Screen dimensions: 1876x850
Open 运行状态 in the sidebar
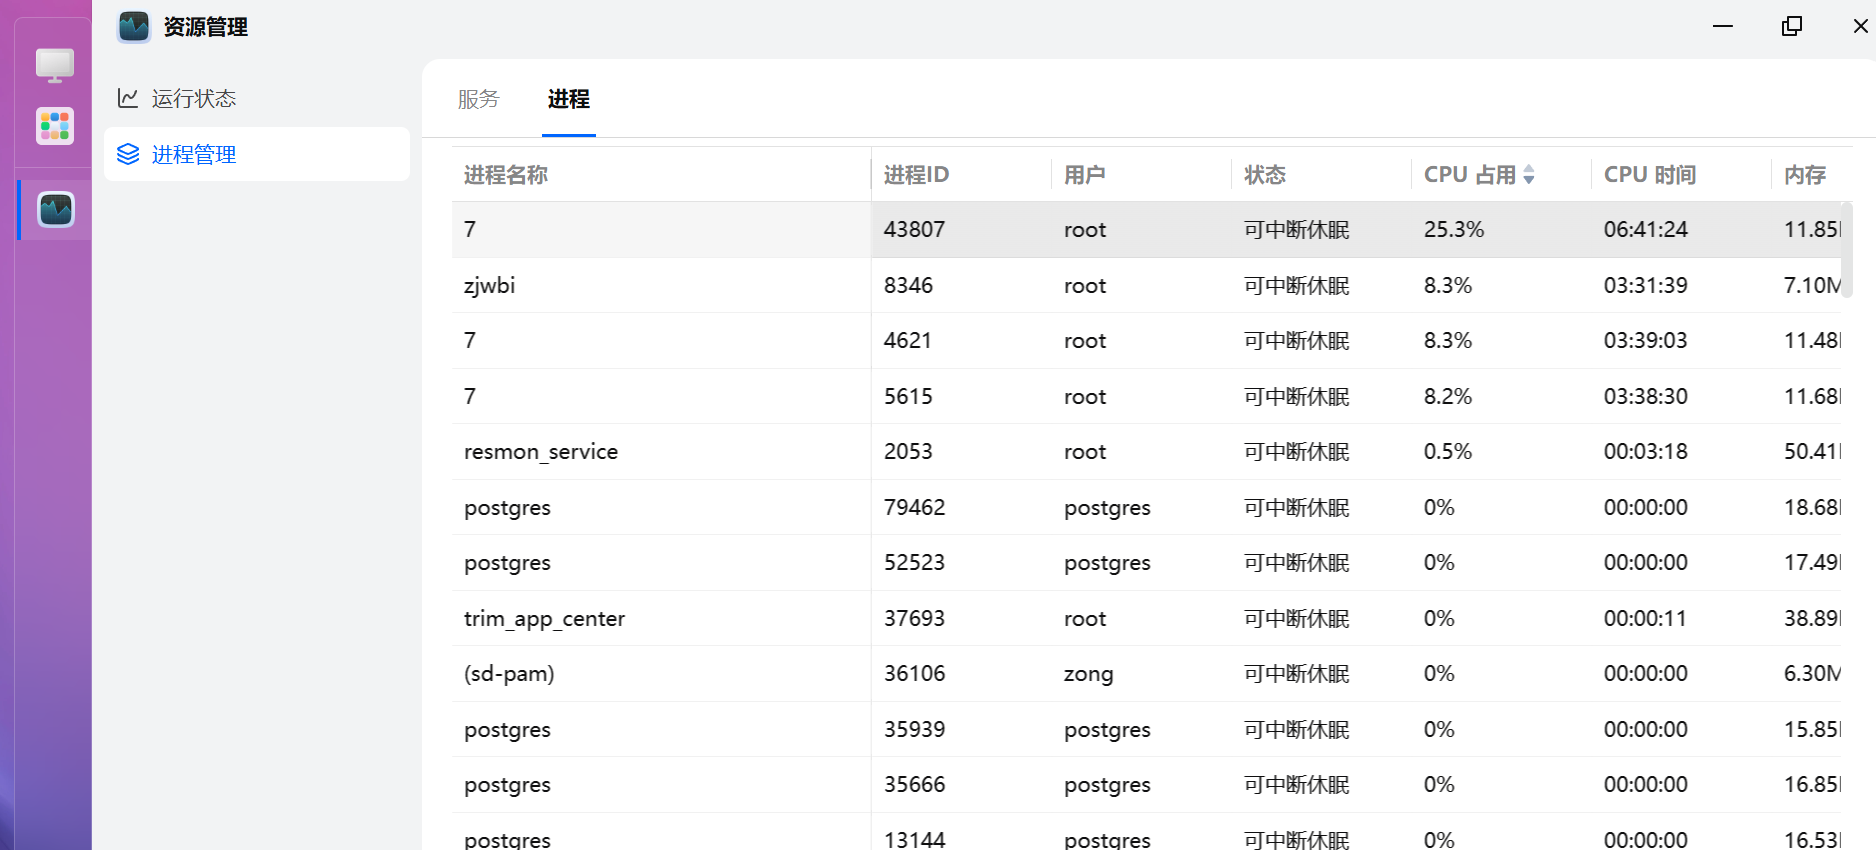pos(193,98)
